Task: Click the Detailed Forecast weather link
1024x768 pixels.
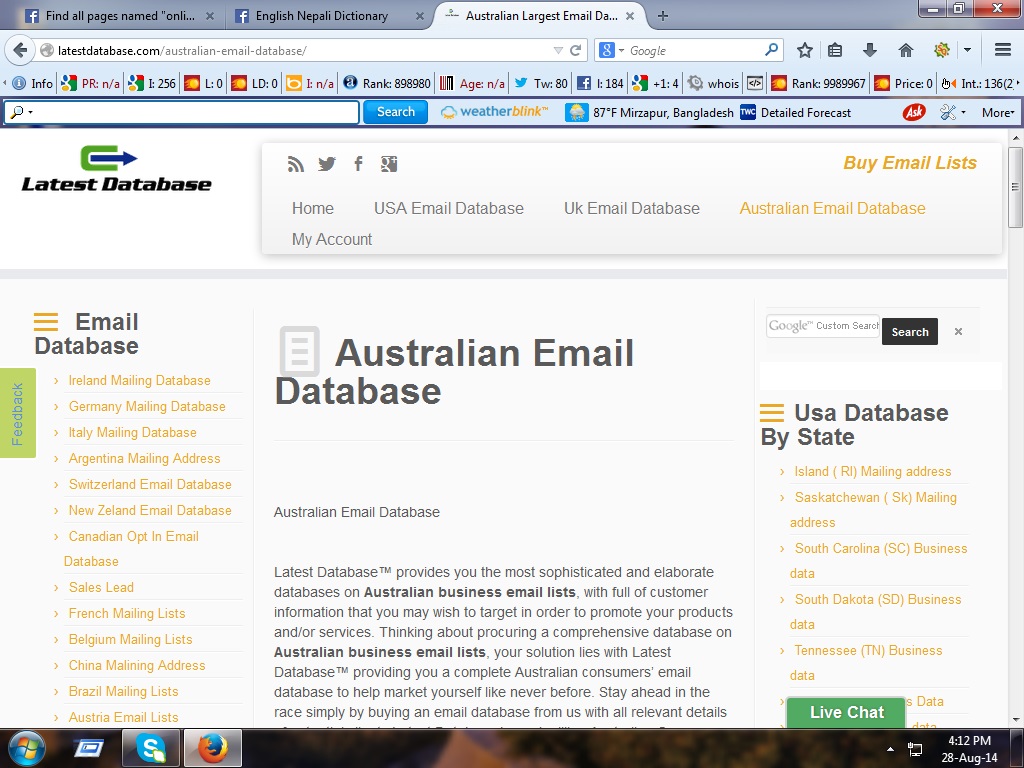Action: click(x=805, y=112)
